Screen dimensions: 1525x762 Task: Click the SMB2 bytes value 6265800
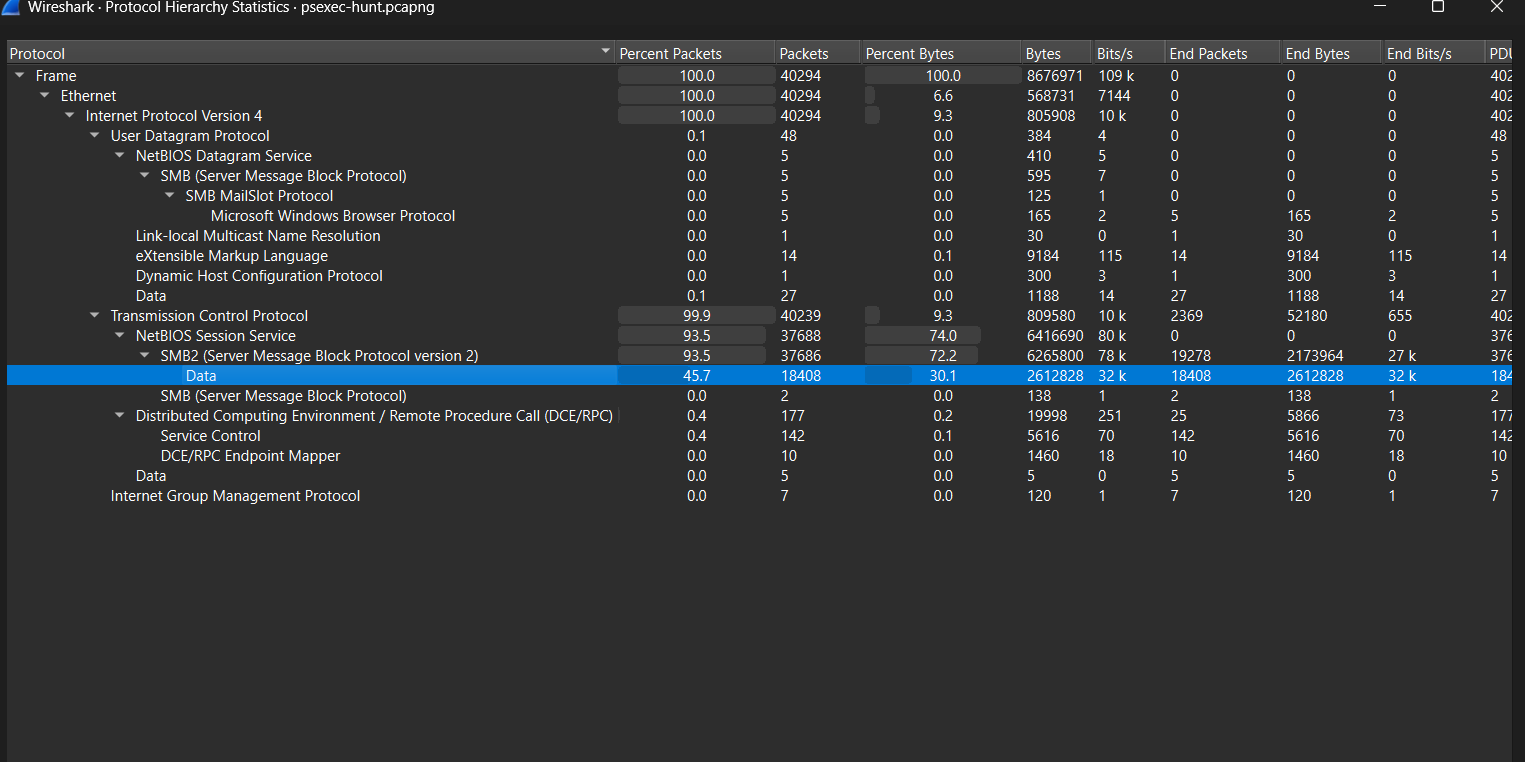1054,356
